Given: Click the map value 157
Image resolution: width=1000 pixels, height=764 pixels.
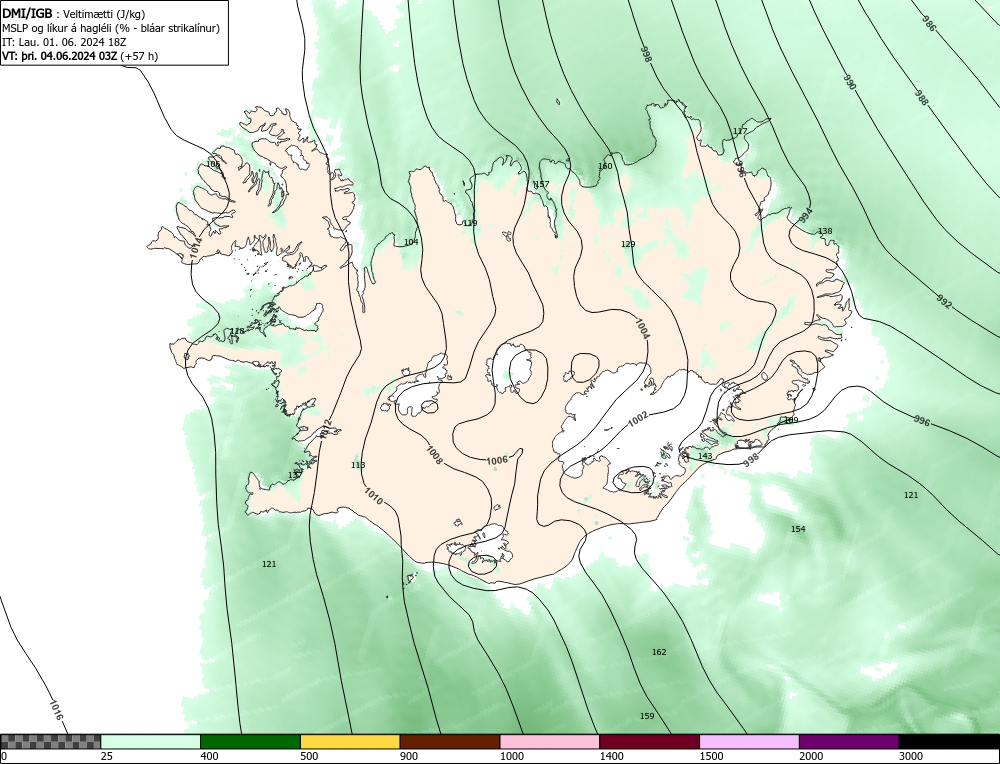Looking at the screenshot, I should (x=541, y=184).
